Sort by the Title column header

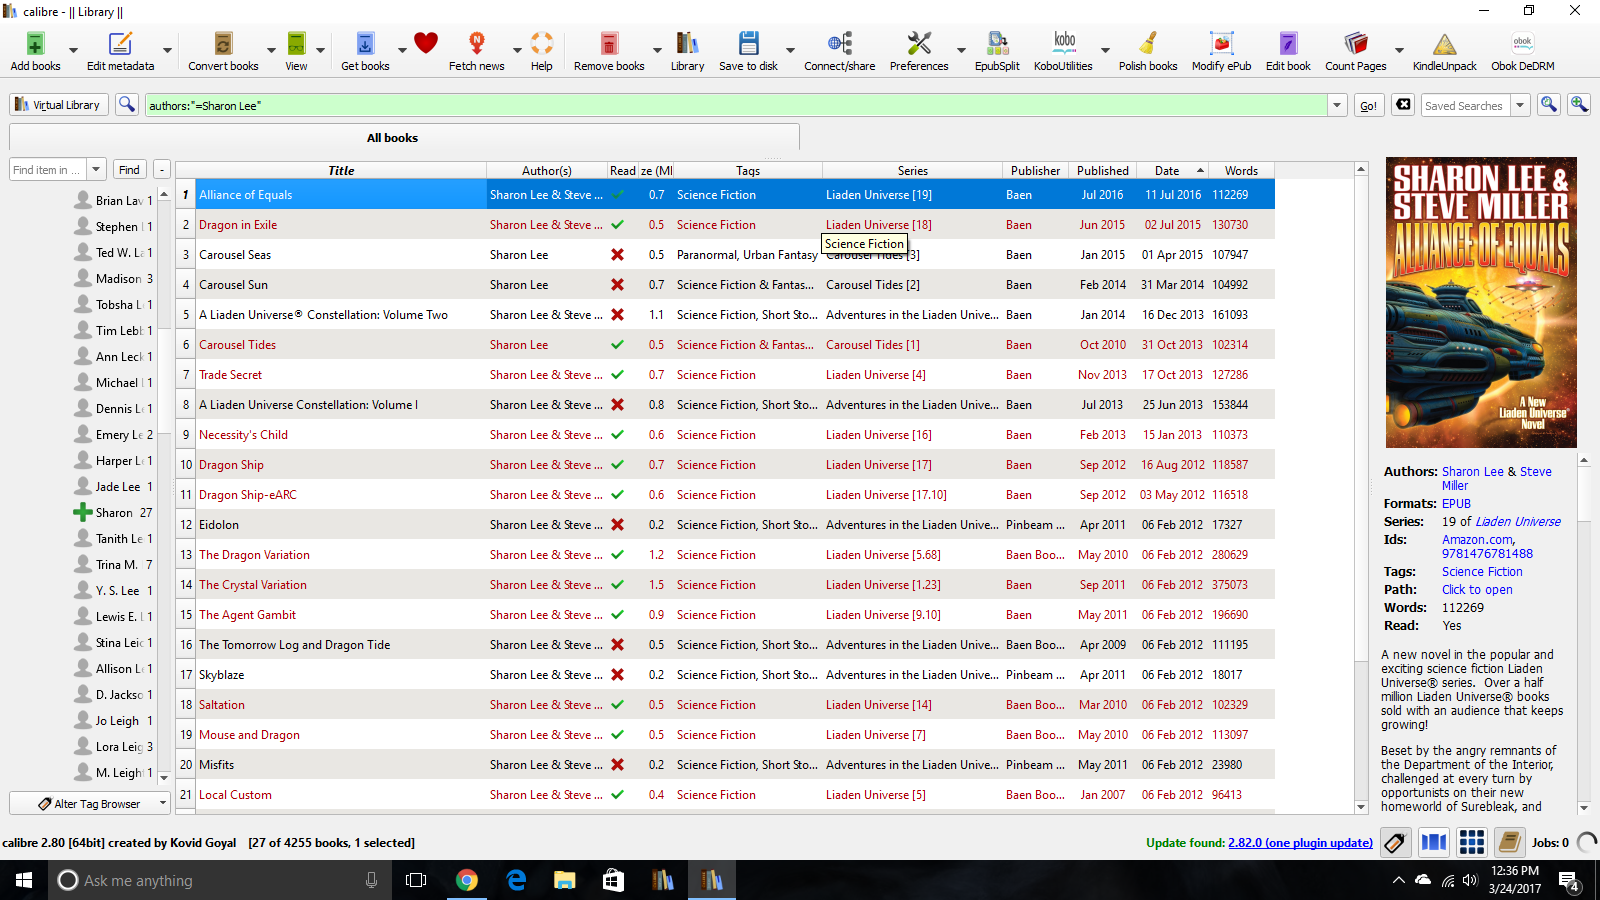click(341, 171)
